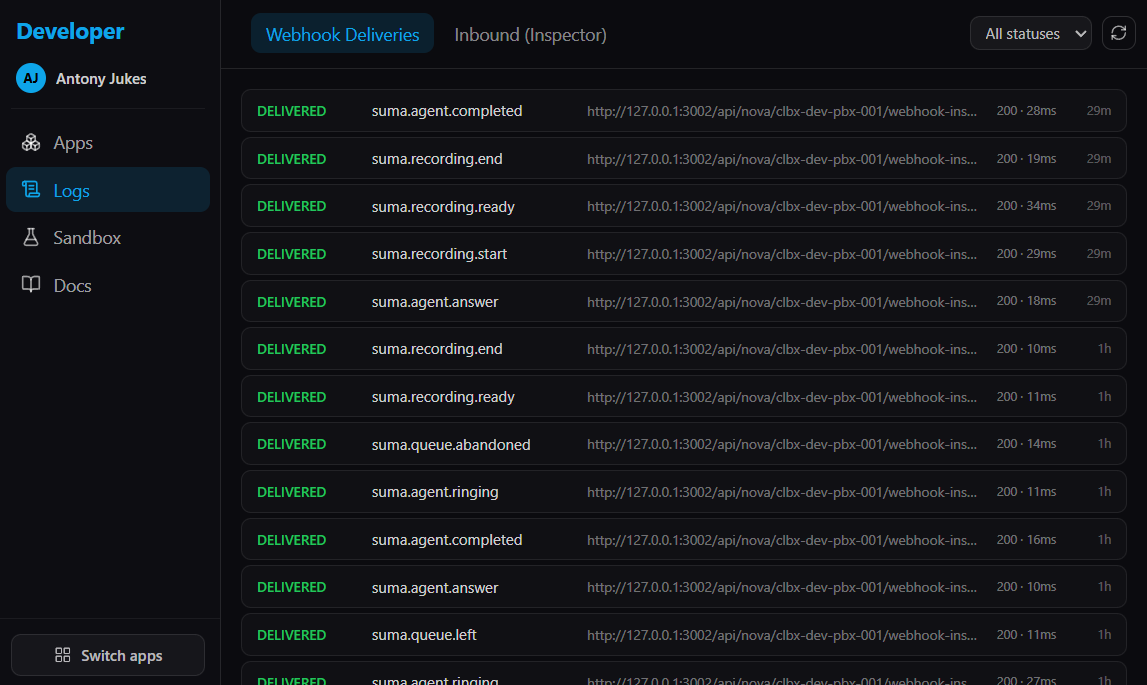Open Logs in the sidebar
This screenshot has width=1147, height=685.
(x=108, y=190)
